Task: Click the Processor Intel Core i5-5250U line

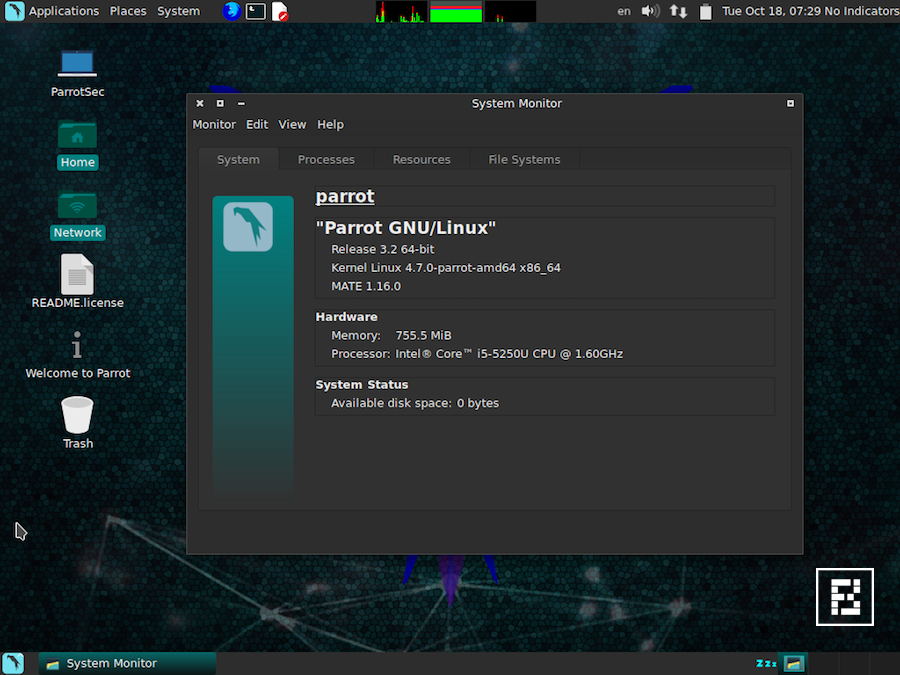Action: click(x=477, y=354)
